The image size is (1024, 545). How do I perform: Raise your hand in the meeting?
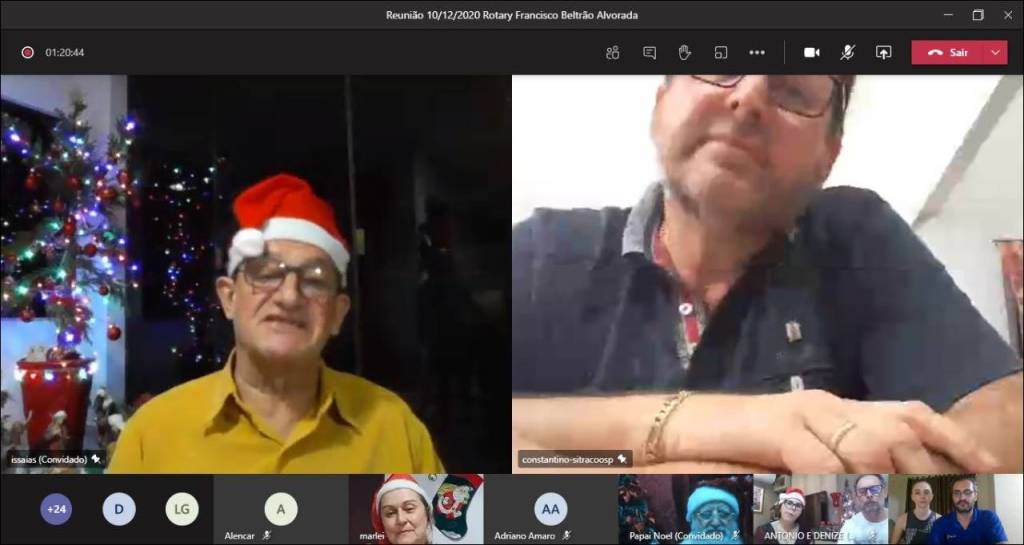(x=685, y=53)
